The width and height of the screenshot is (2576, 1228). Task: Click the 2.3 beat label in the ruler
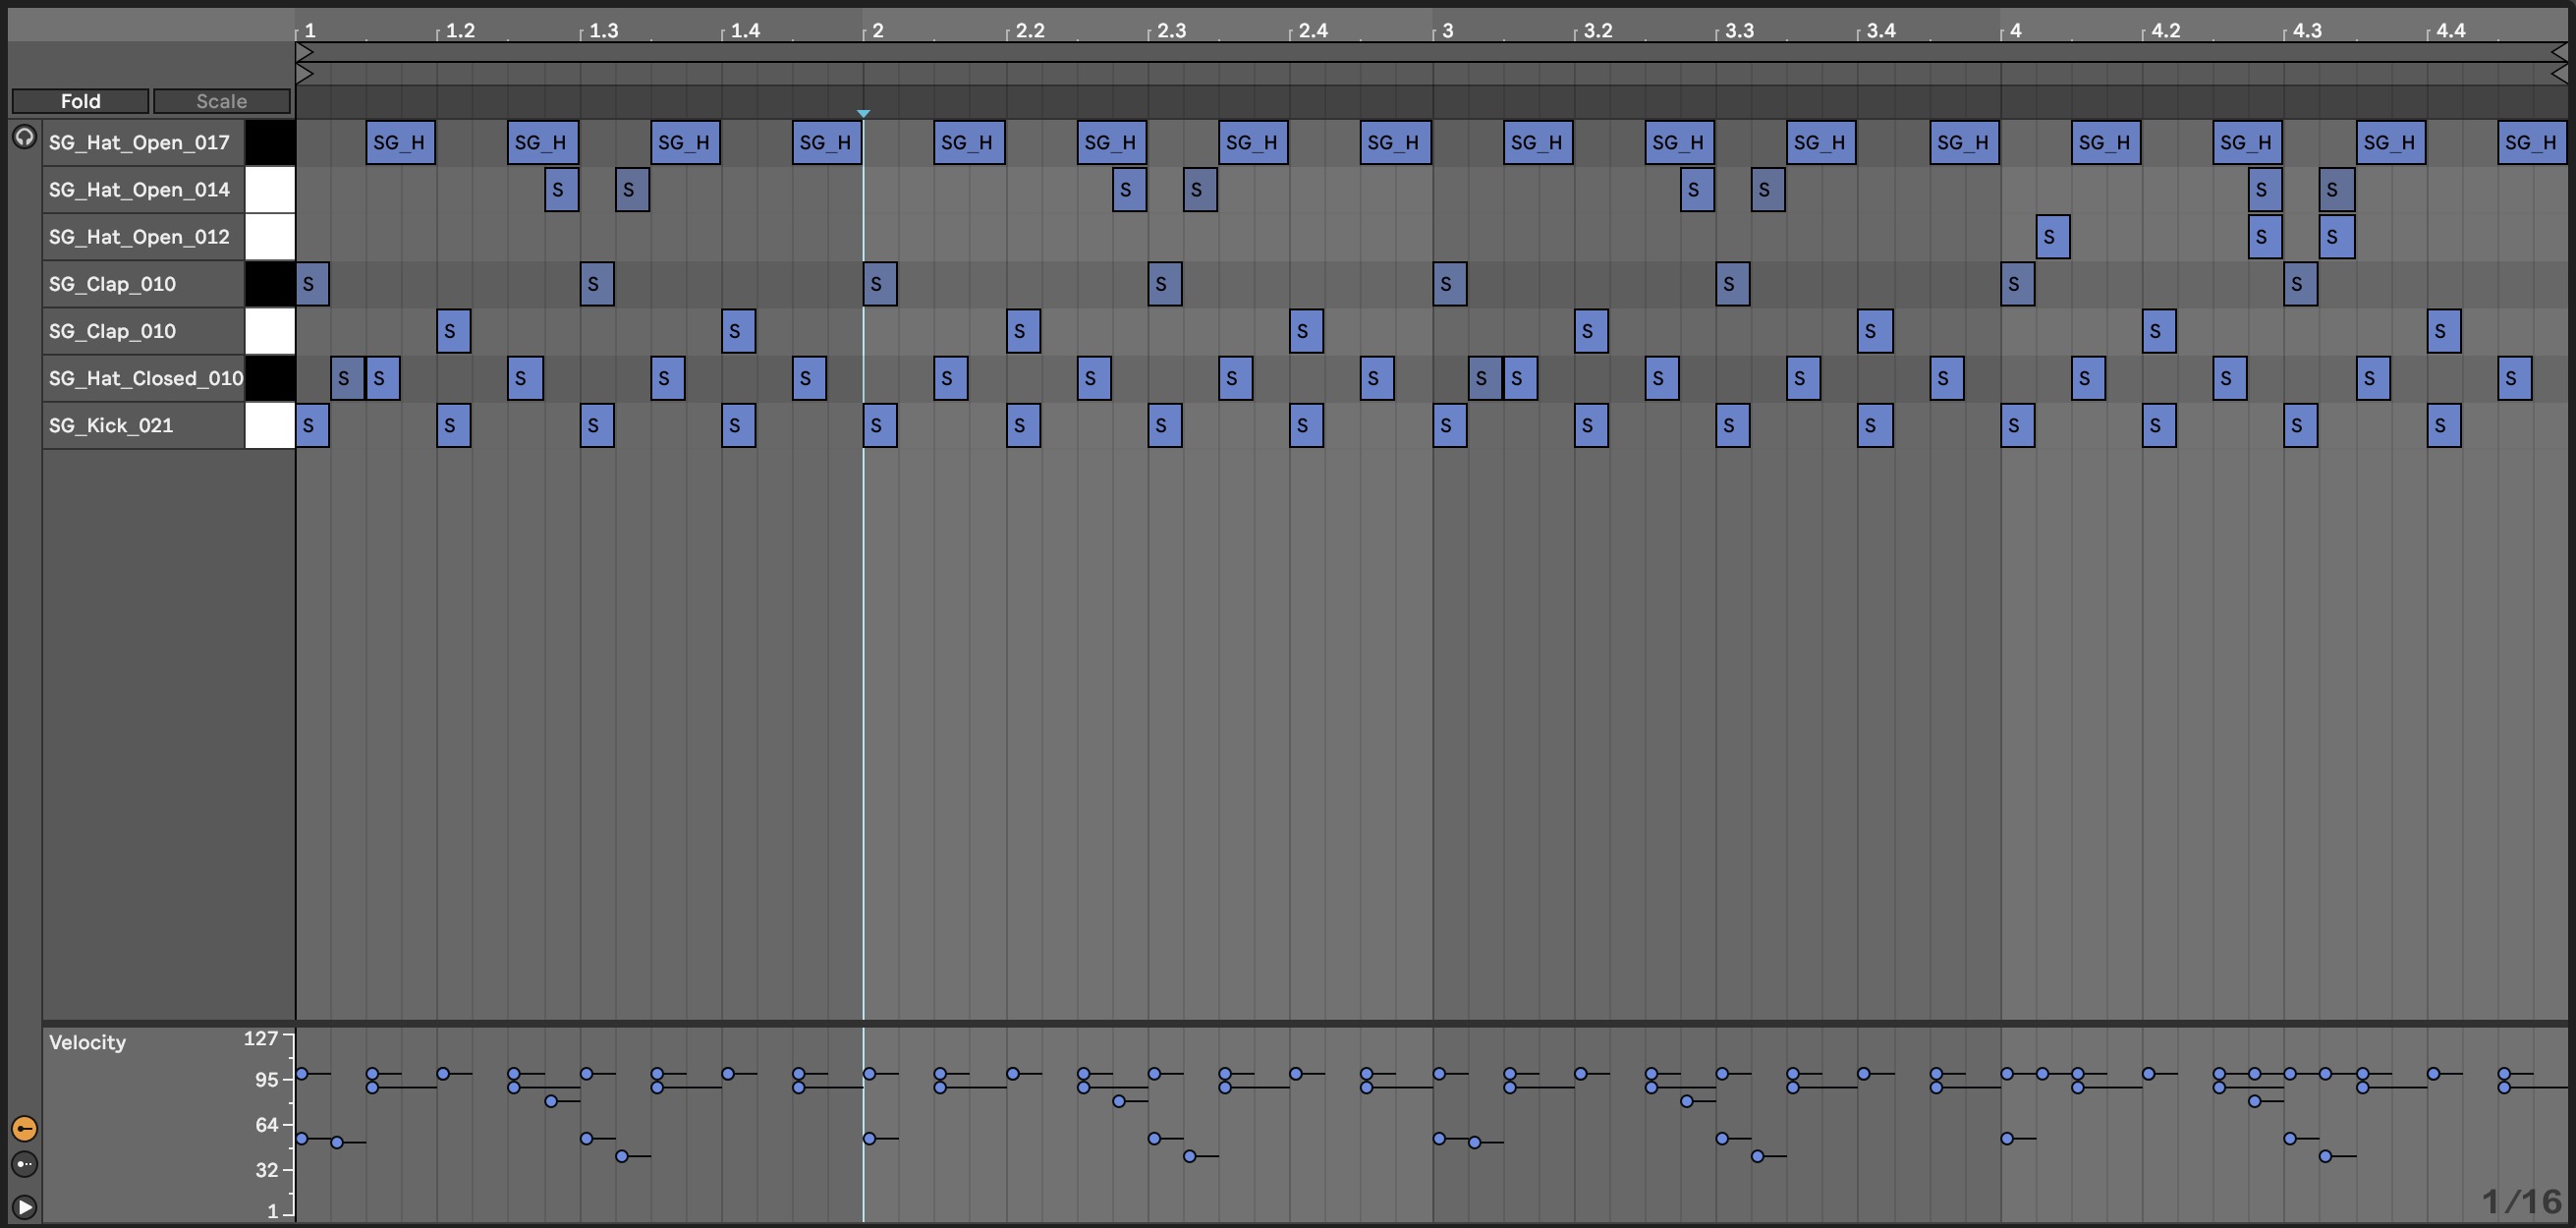pos(1171,30)
